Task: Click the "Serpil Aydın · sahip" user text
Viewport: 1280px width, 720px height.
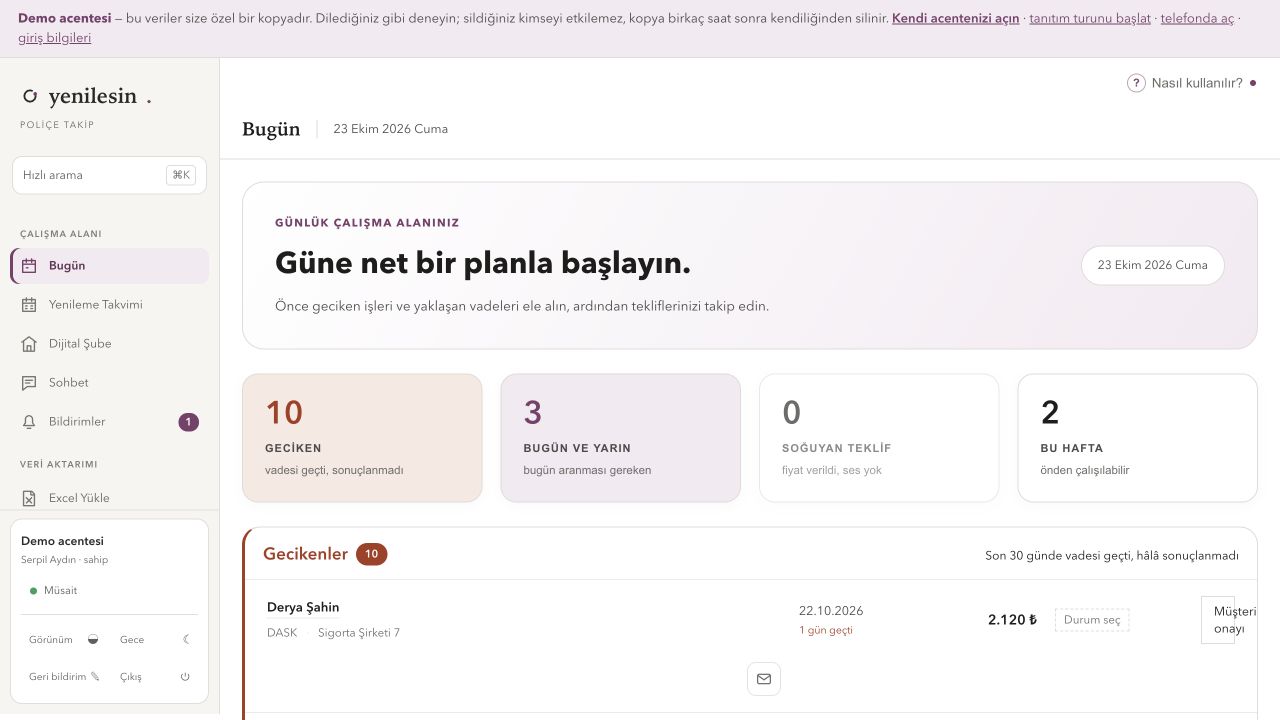Action: point(64,560)
